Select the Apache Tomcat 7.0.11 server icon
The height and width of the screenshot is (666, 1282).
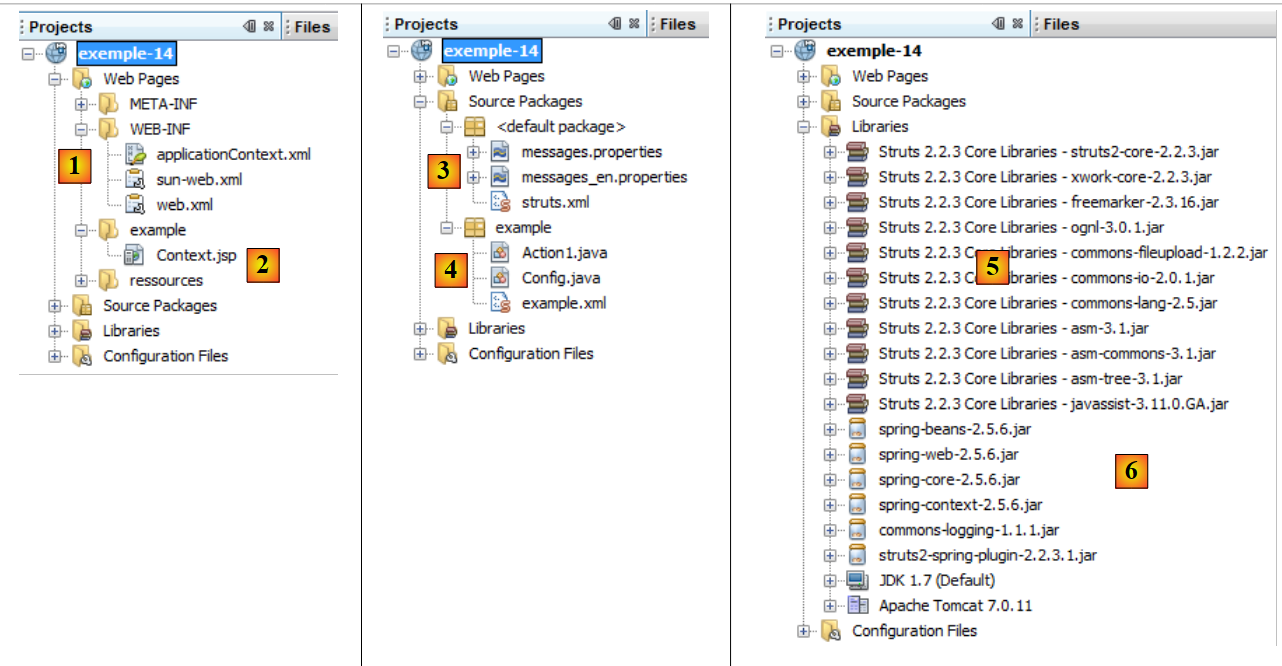pos(857,605)
